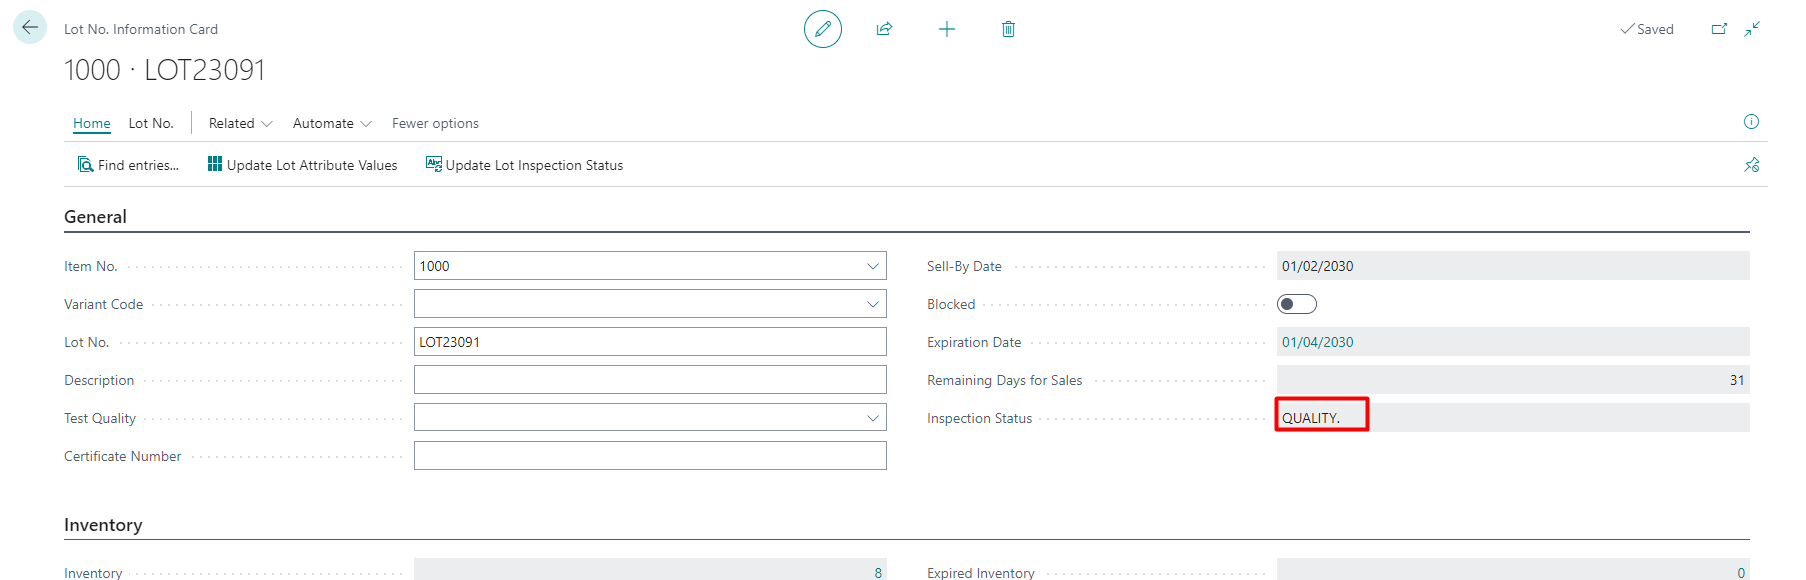The image size is (1806, 580).
Task: Click the Lot No. input field
Action: pos(650,342)
